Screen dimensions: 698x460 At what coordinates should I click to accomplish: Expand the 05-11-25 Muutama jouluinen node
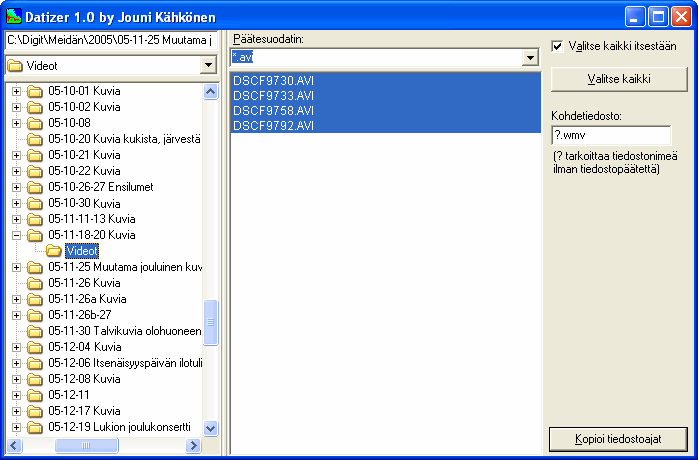[x=16, y=268]
